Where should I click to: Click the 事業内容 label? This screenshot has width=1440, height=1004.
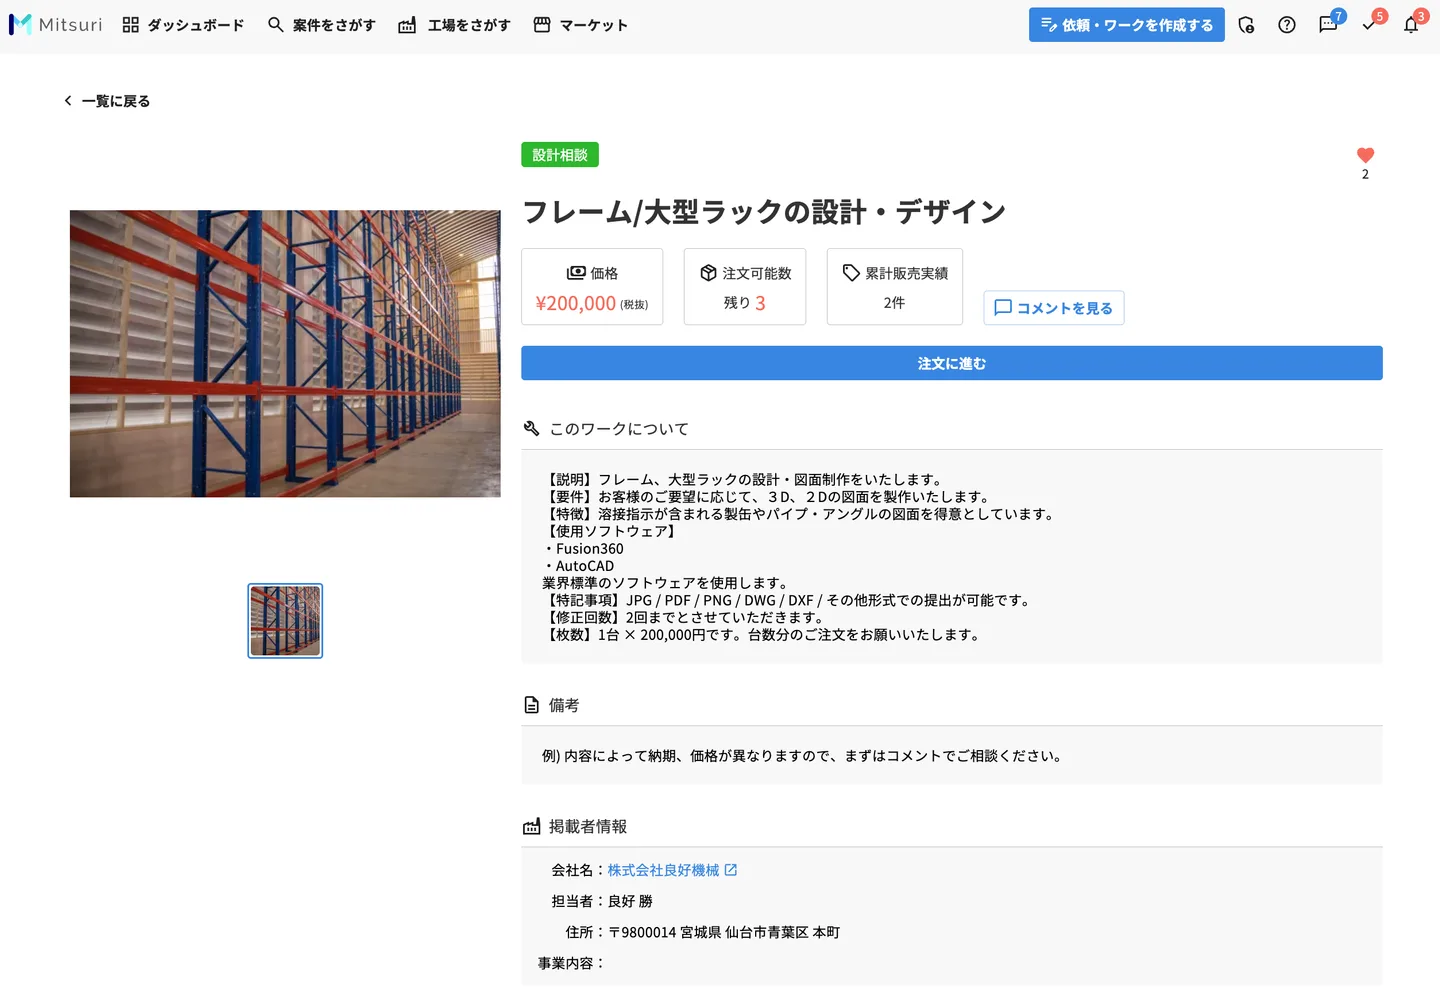tap(571, 963)
